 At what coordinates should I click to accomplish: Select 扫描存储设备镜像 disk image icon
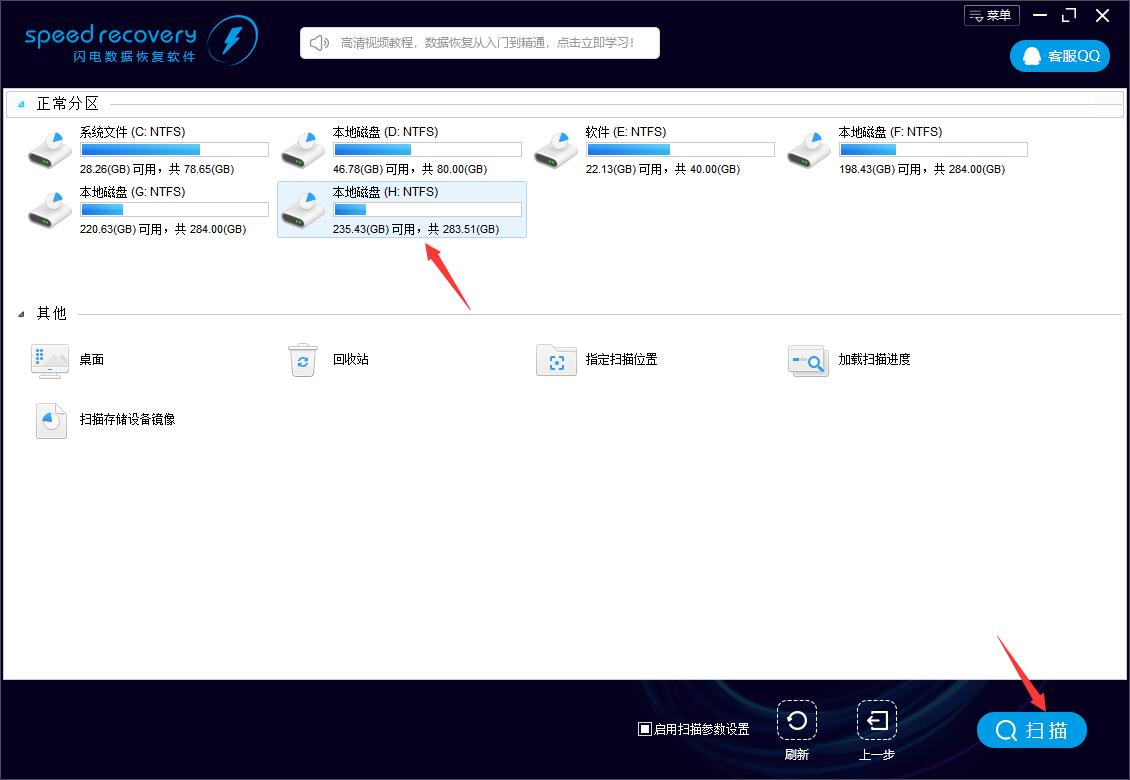[51, 420]
